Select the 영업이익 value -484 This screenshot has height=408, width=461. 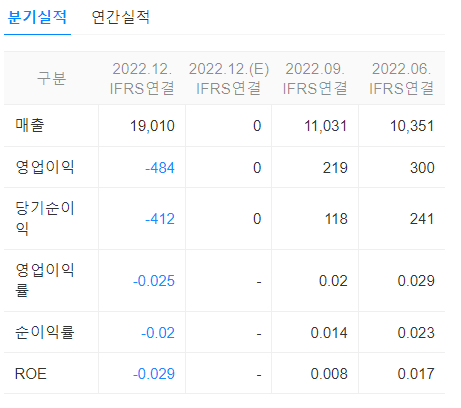pyautogui.click(x=160, y=168)
